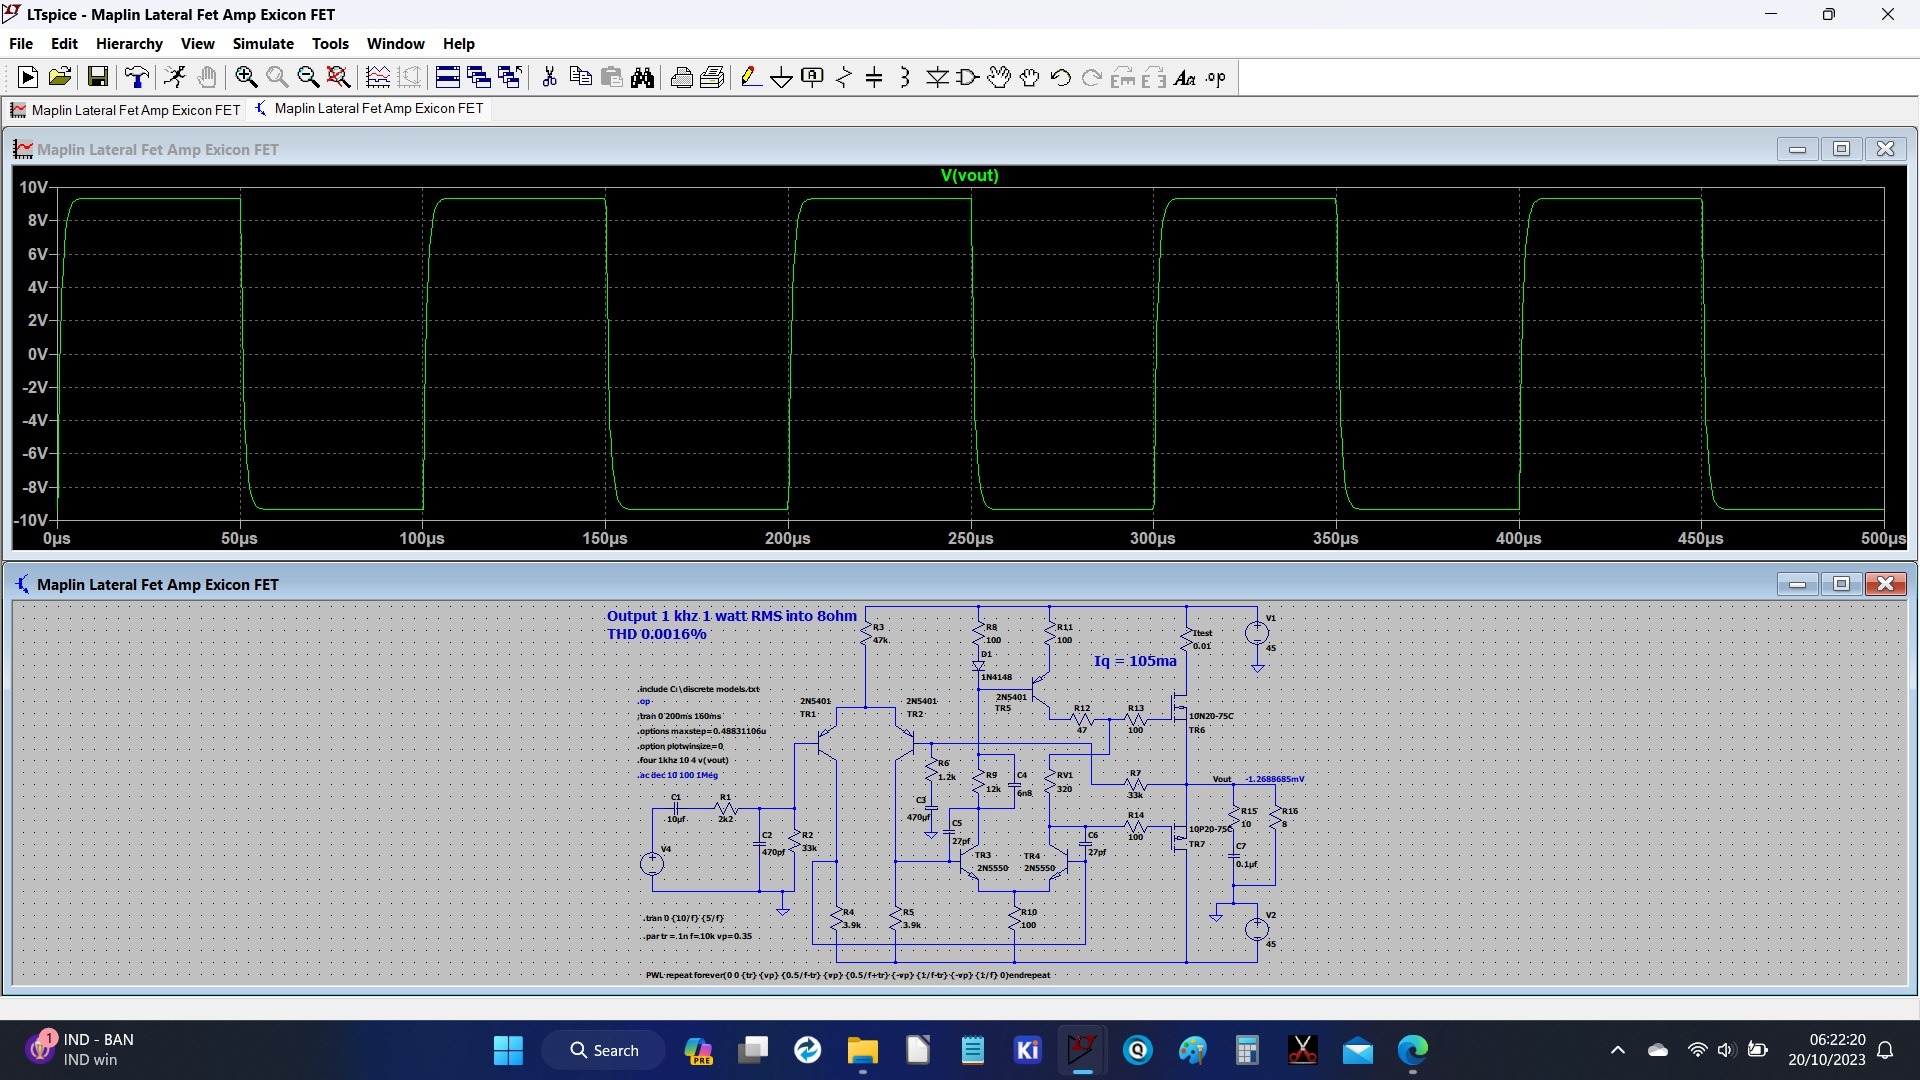
Task: Click the 'THD 0.0016%' schematic text
Action: pos(656,634)
